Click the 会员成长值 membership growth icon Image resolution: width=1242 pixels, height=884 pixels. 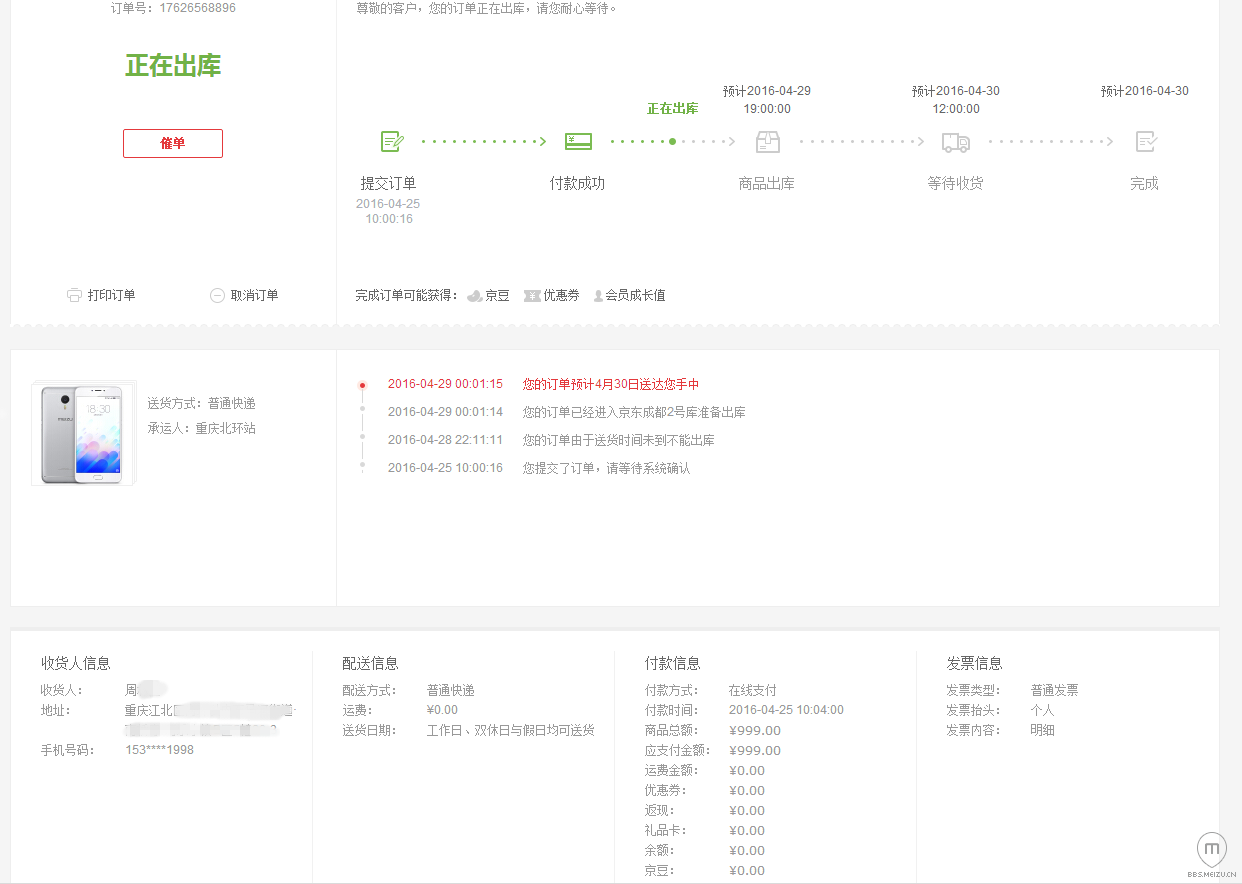pyautogui.click(x=600, y=295)
